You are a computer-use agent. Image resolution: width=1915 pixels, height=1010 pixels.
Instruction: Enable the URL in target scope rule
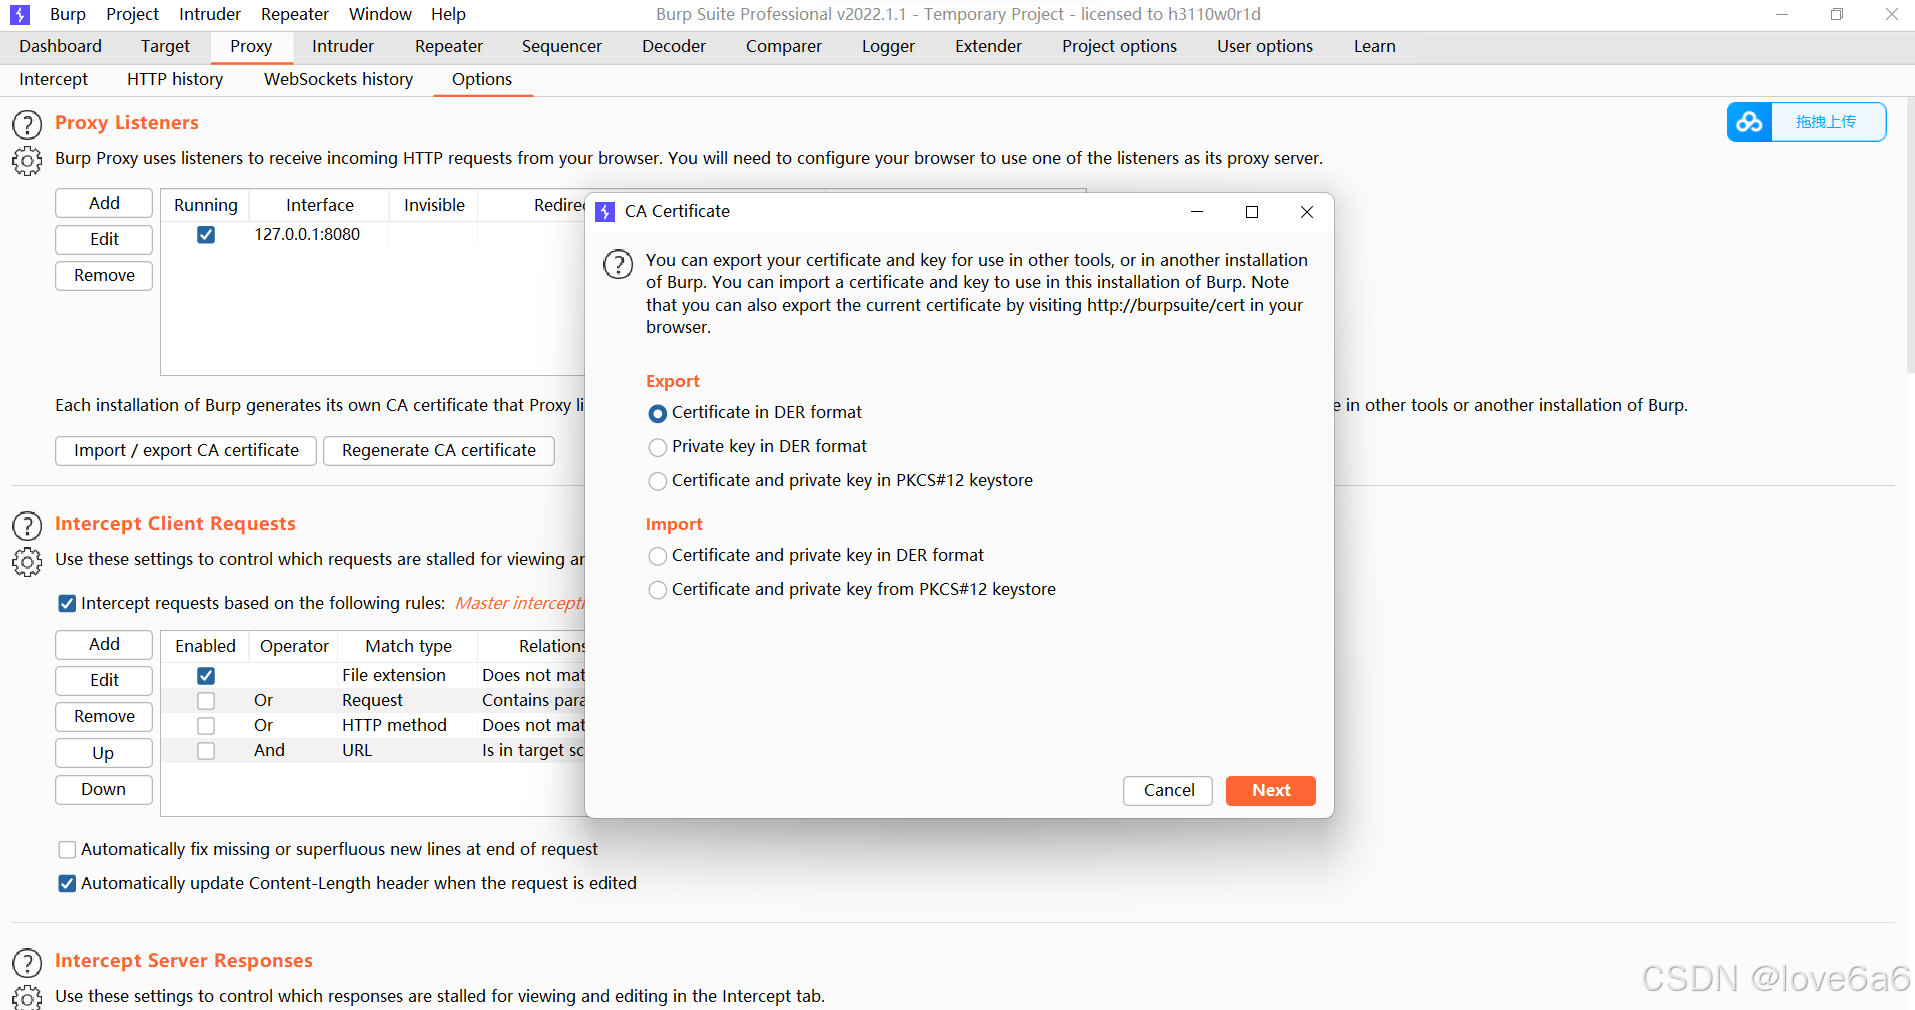click(x=206, y=751)
